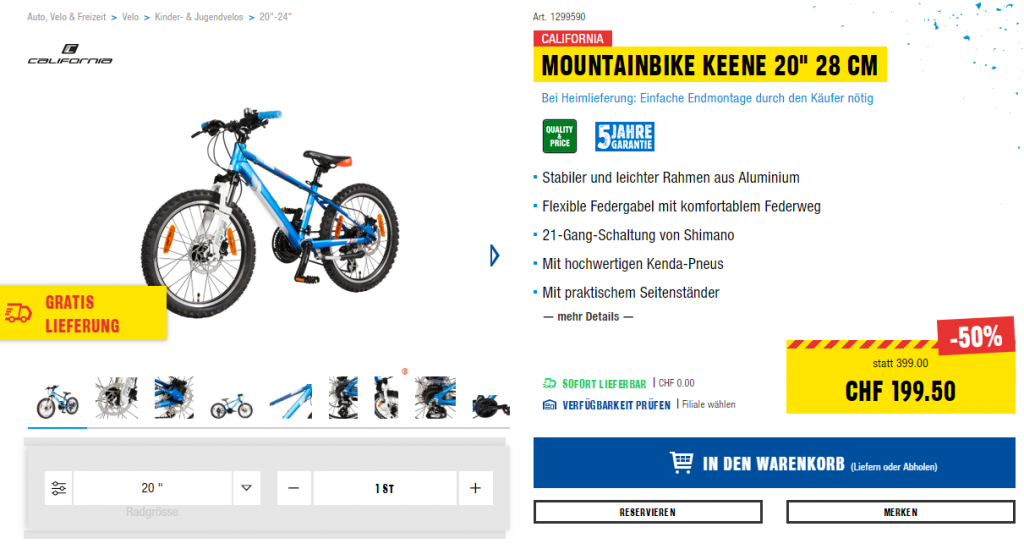Viewport: 1024px width, 560px height.
Task: Increase quantity with the plus button
Action: (x=475, y=488)
